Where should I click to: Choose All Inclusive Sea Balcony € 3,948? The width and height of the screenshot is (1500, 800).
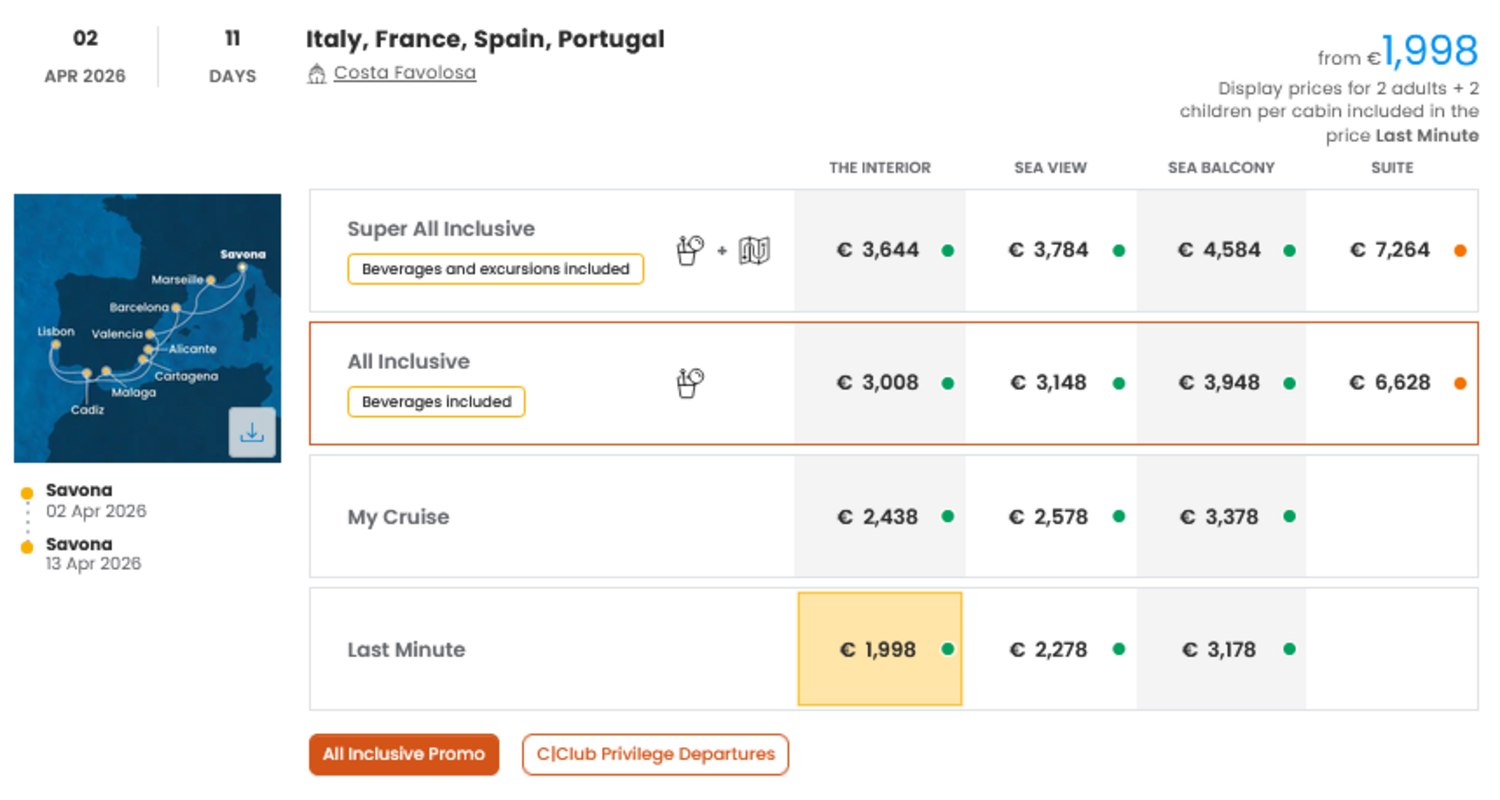1220,383
